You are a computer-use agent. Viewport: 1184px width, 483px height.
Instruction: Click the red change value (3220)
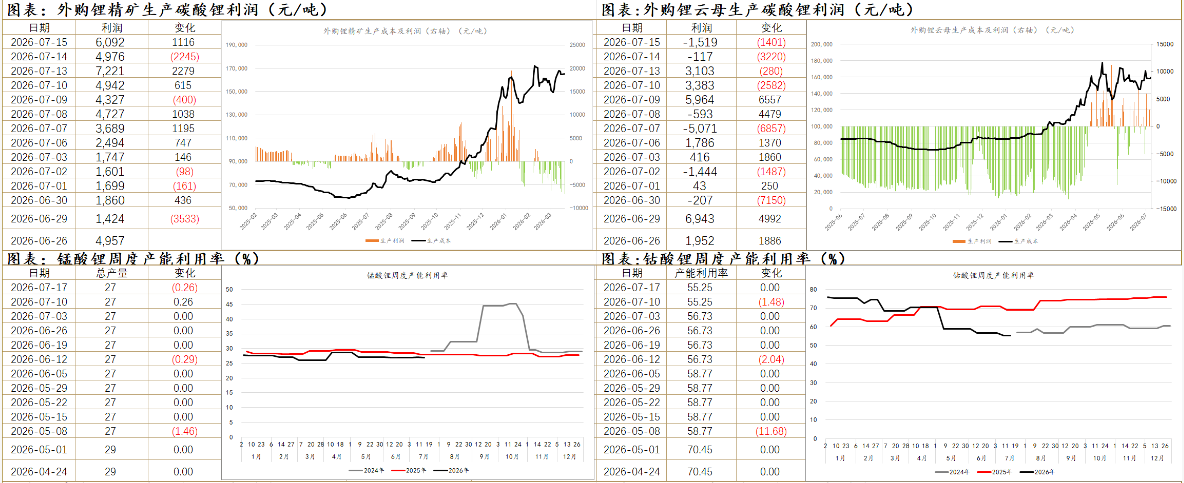(x=771, y=57)
